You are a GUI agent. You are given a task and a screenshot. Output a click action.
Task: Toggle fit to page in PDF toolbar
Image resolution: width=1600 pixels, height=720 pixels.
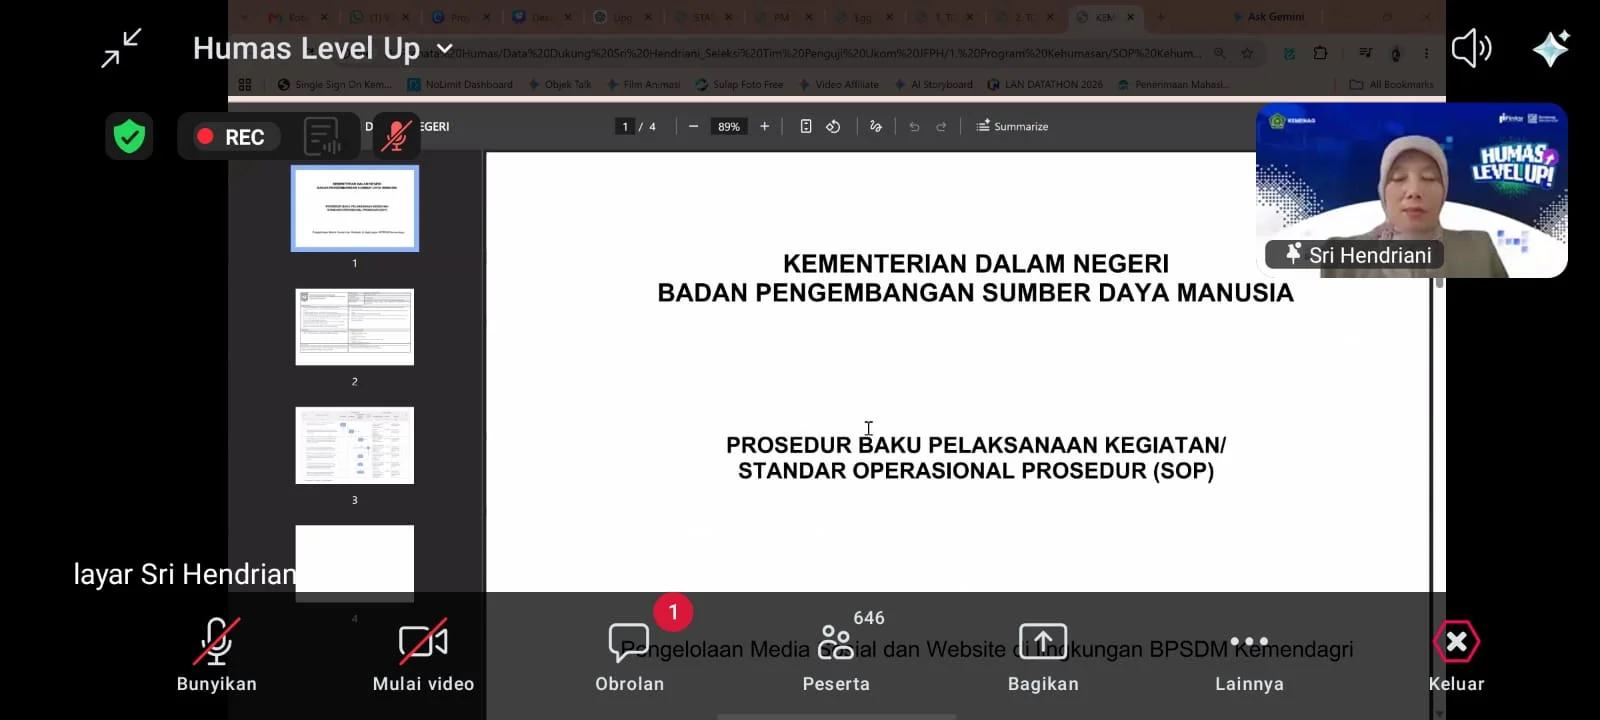806,127
